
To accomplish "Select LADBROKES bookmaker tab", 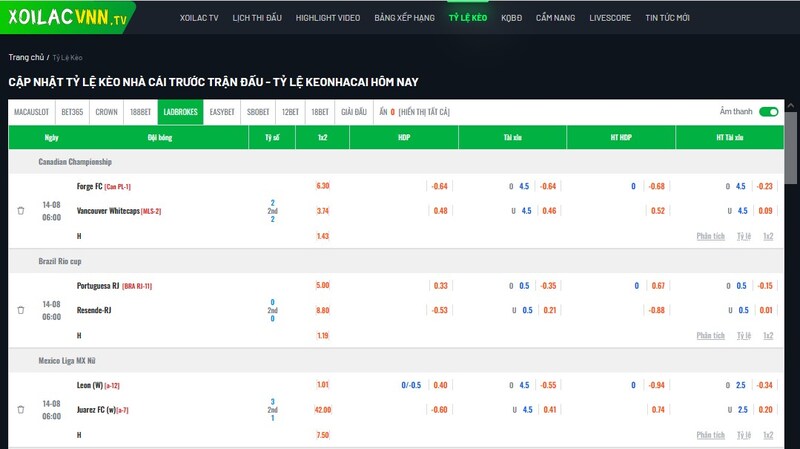I will (181, 112).
